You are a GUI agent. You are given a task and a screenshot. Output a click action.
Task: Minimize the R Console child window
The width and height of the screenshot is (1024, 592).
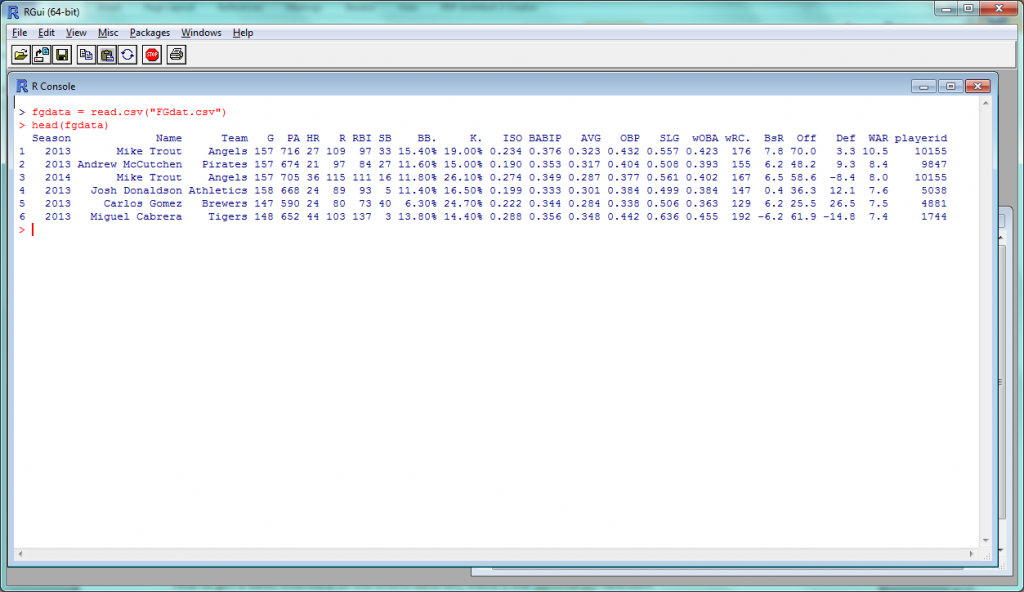[928, 86]
